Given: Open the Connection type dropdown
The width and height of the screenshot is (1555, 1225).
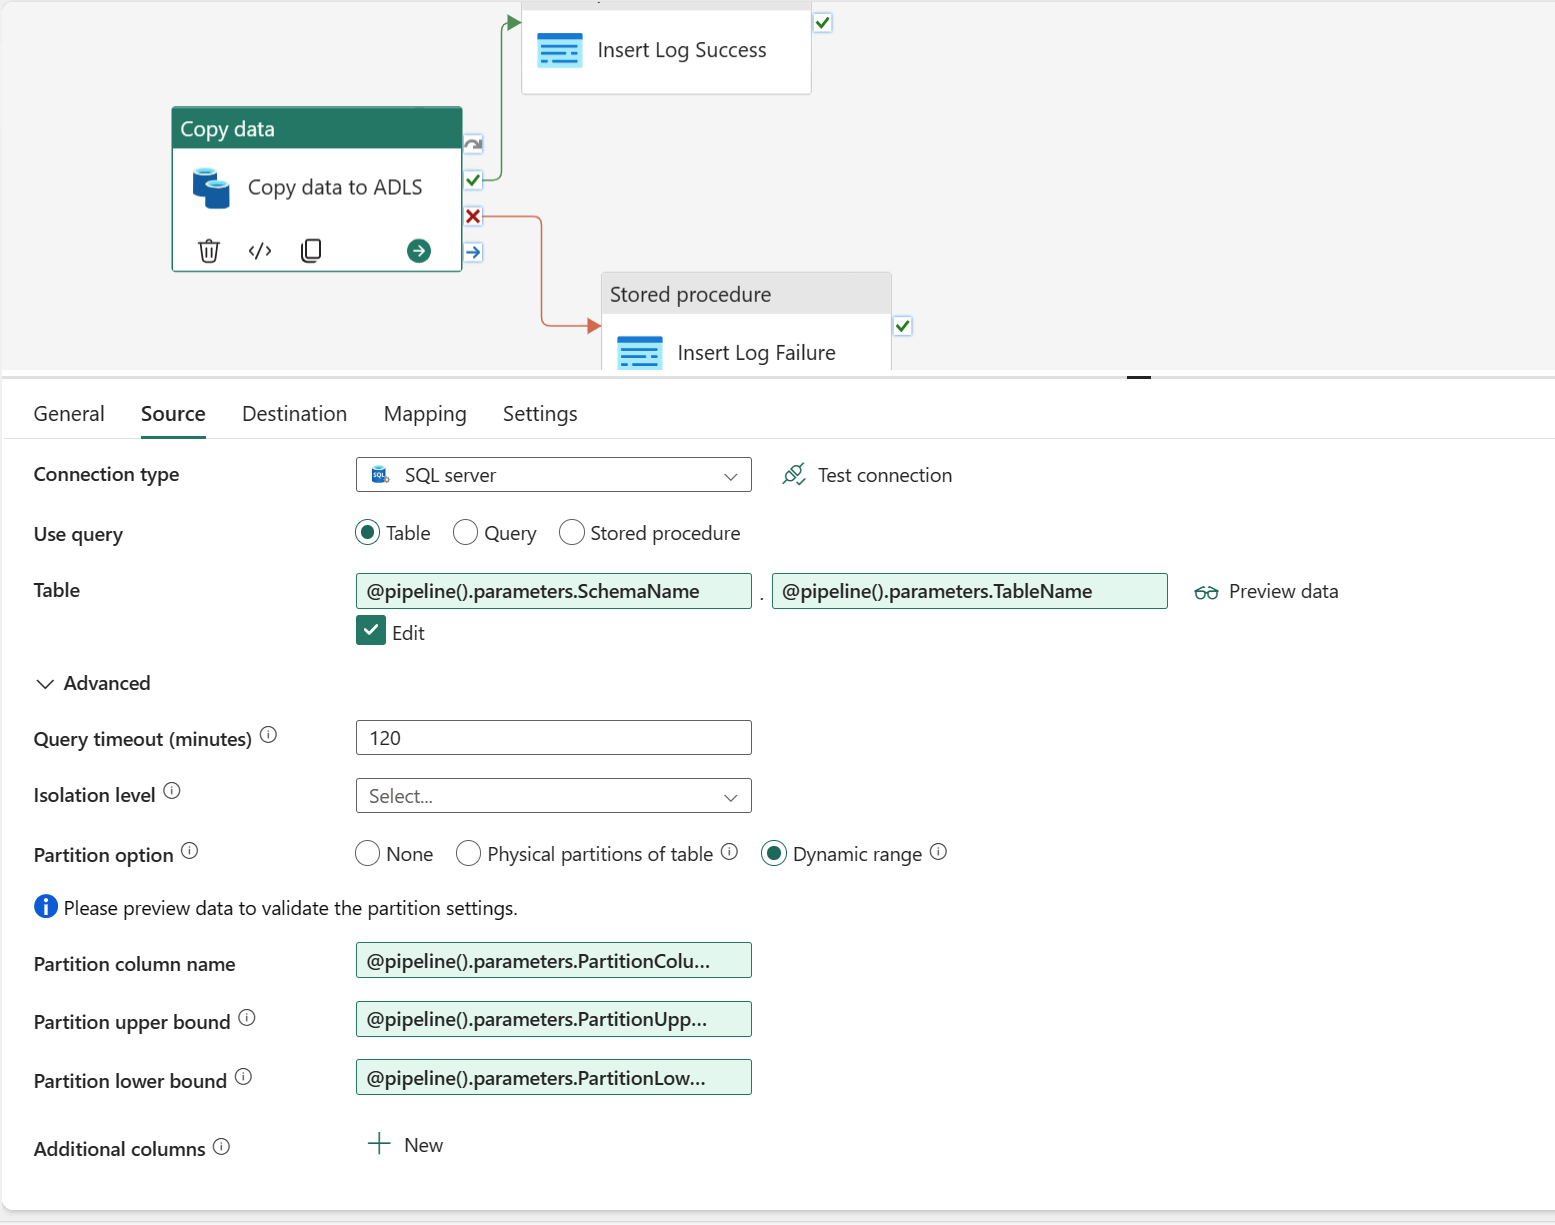Looking at the screenshot, I should click(730, 475).
